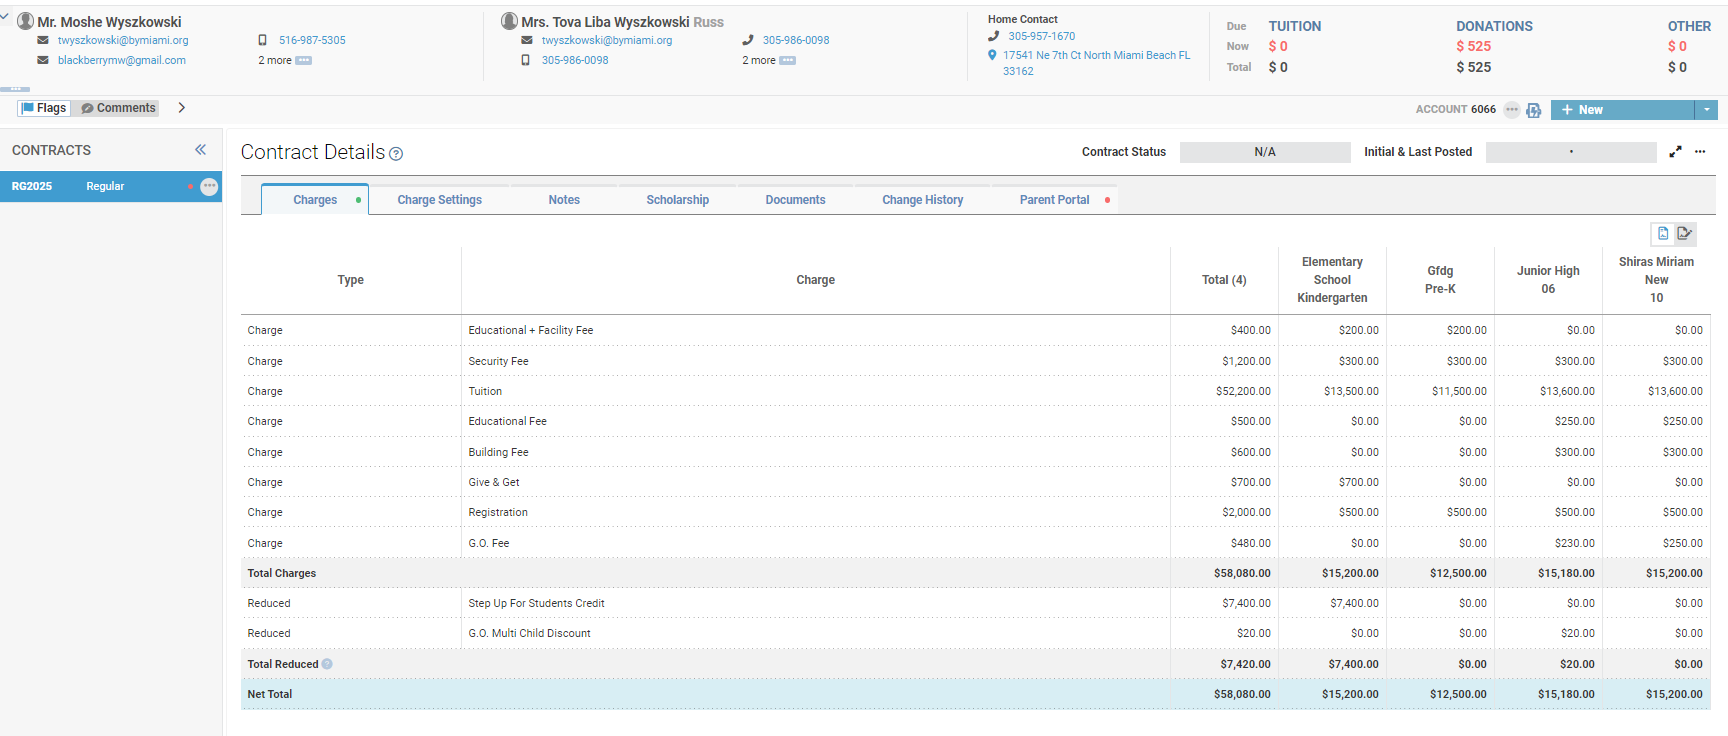Switch to the Charge Settings tab
Viewport: 1728px width, 736px height.
click(440, 200)
